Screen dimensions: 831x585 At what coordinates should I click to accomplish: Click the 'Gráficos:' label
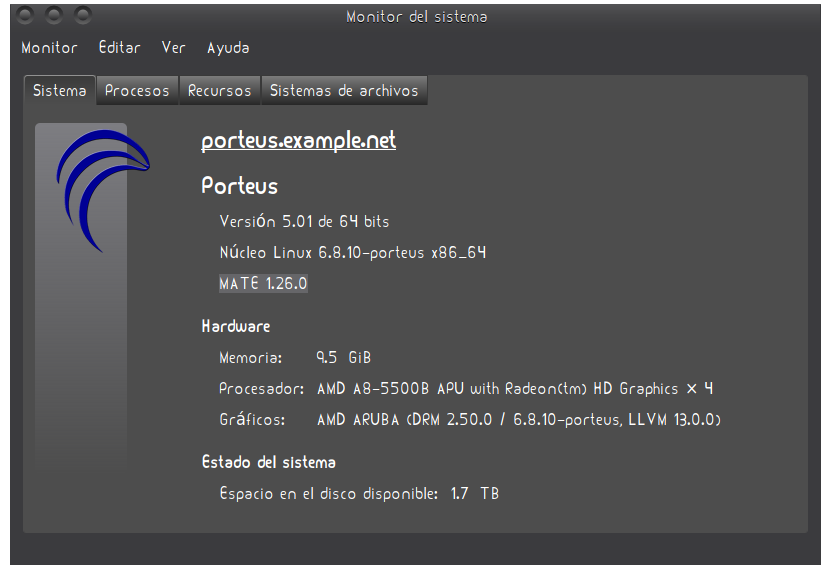[x=252, y=420]
